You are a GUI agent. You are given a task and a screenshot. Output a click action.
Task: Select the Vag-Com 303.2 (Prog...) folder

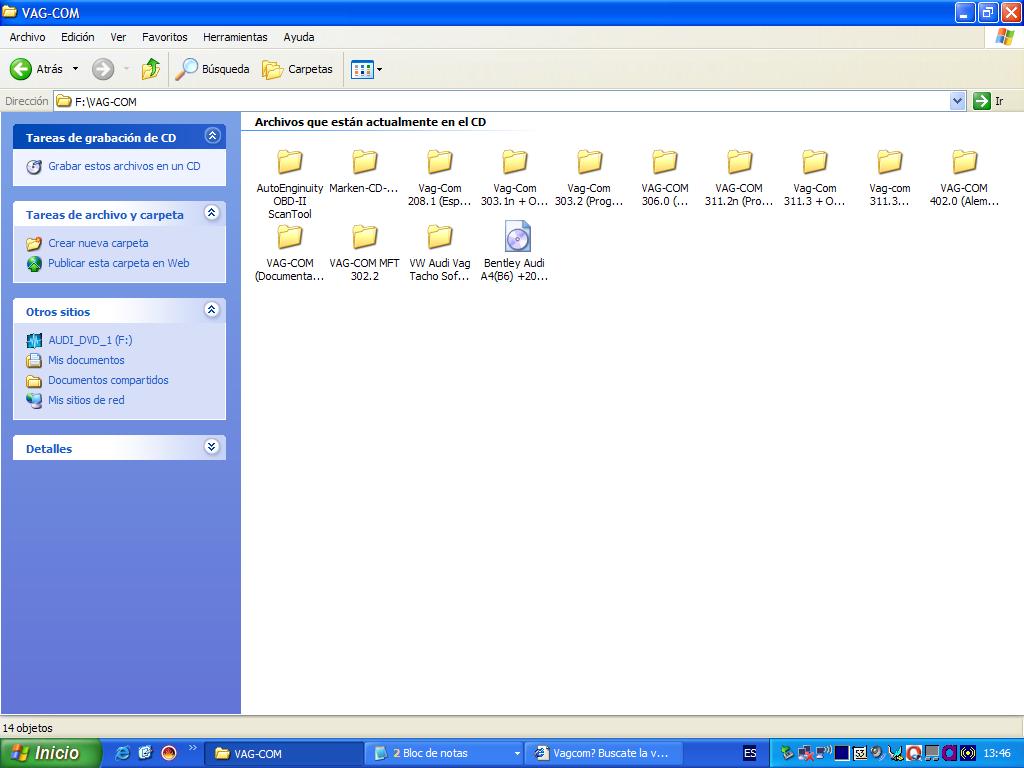coord(589,178)
